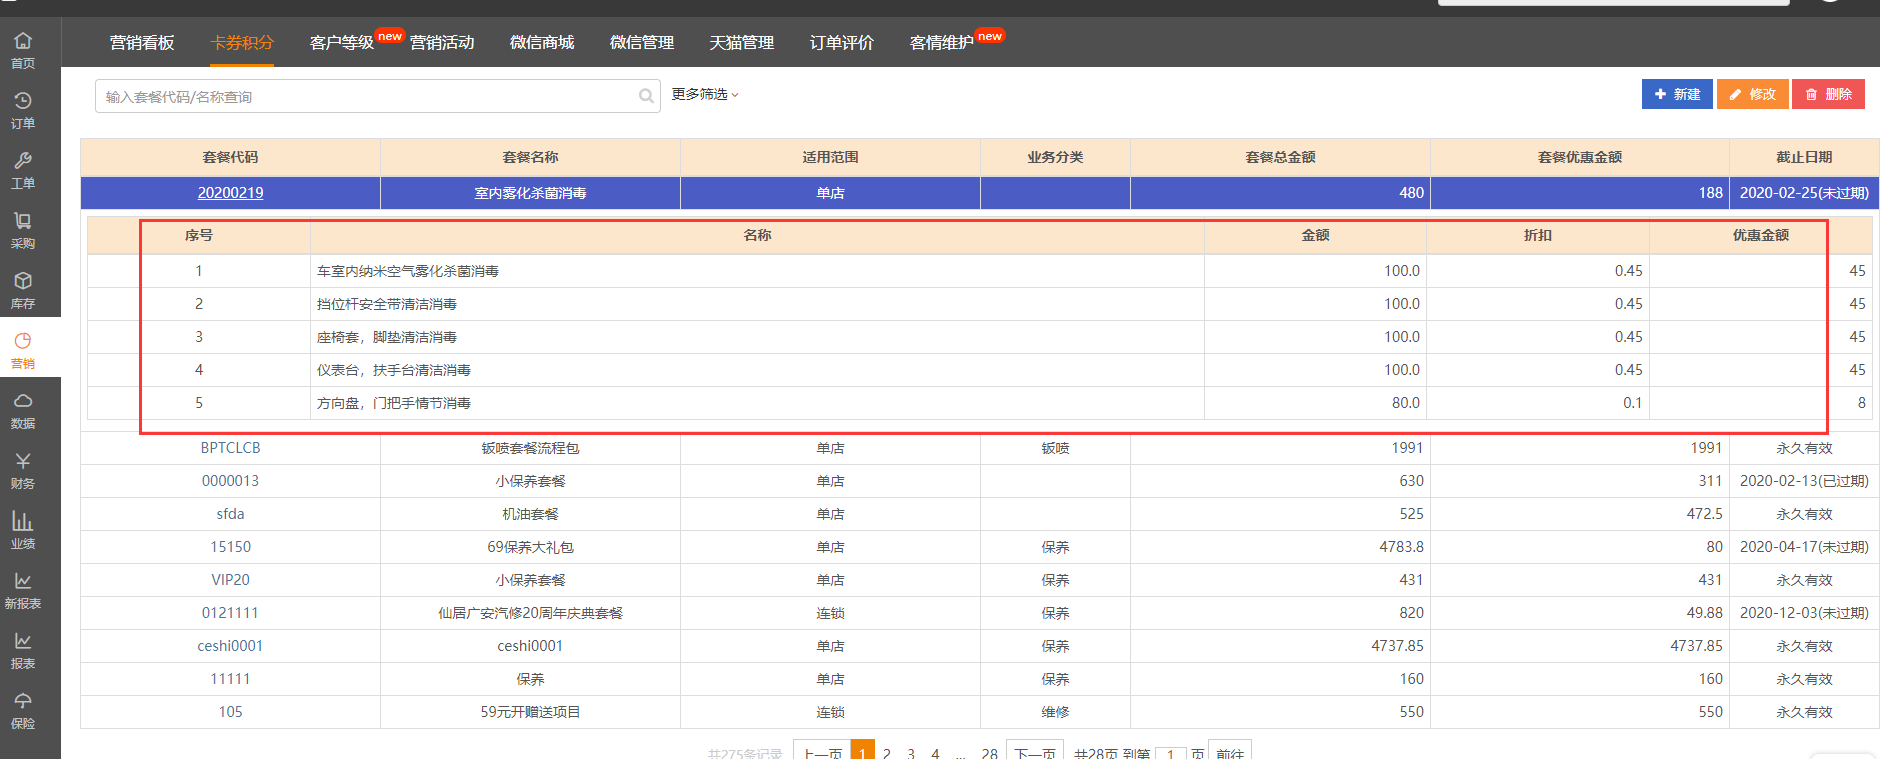This screenshot has width=1880, height=759.
Task: Open the 新报表 new reports sidebar icon
Action: 23,589
